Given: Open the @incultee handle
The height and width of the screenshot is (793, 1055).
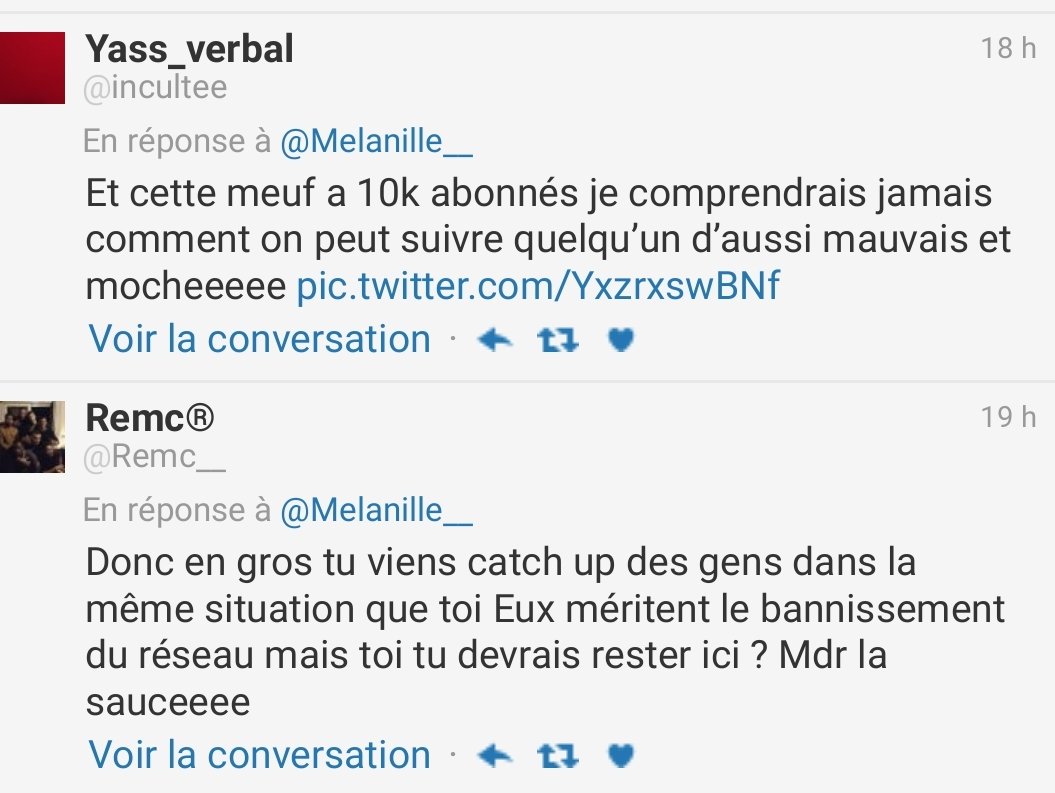Looking at the screenshot, I should 156,88.
